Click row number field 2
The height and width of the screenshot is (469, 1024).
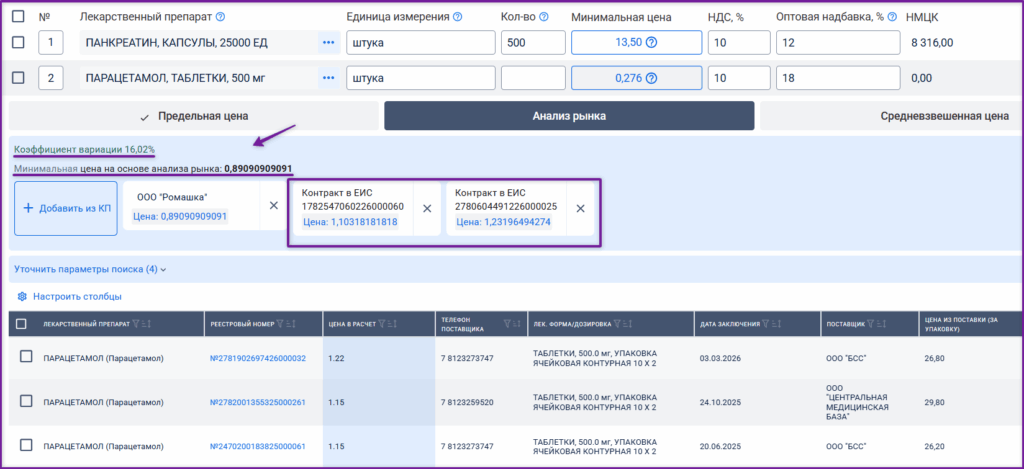(51, 78)
